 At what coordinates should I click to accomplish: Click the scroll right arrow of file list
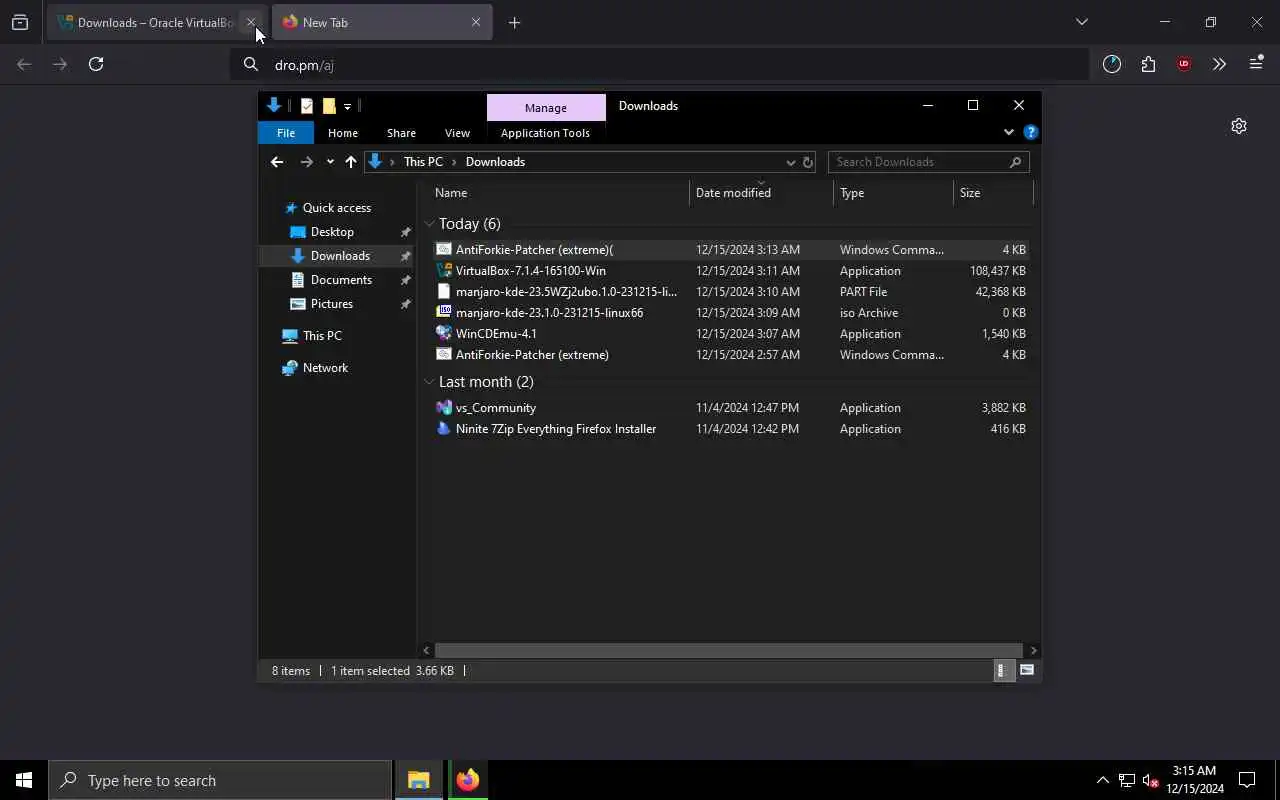[1033, 650]
